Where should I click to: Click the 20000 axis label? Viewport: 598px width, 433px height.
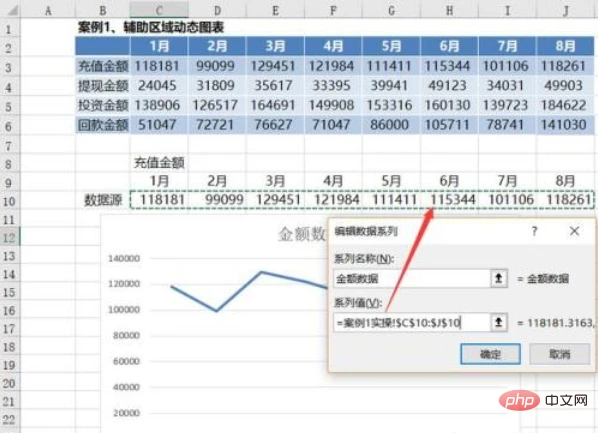point(126,413)
